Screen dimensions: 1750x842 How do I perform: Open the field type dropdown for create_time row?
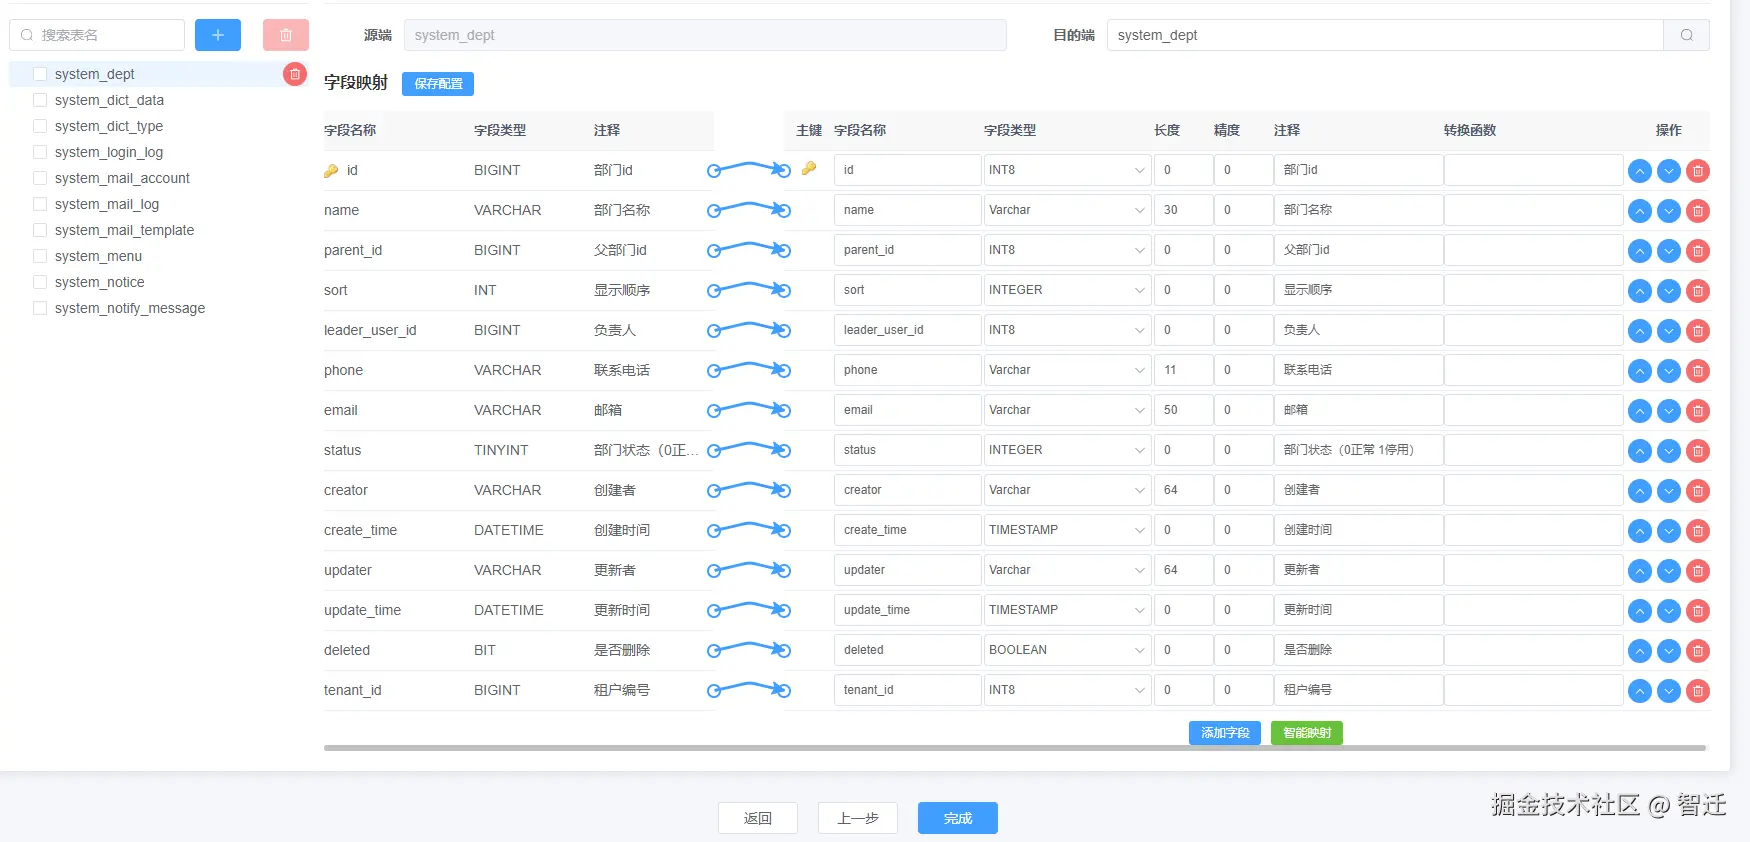[1067, 530]
